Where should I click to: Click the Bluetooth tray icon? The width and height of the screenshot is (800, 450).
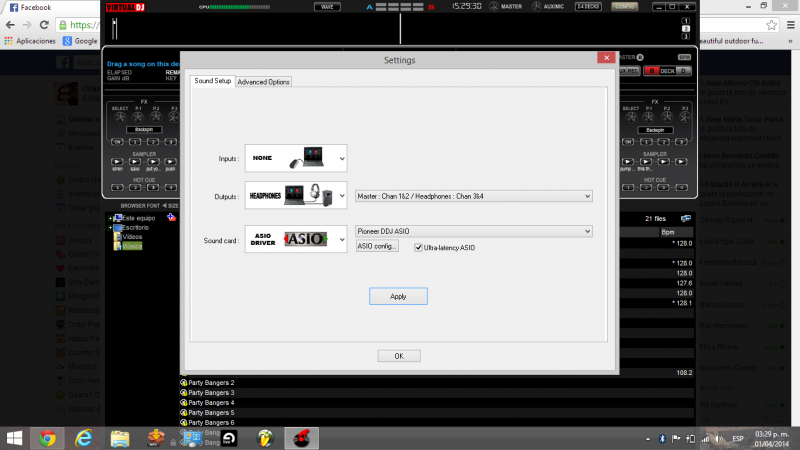(662, 438)
